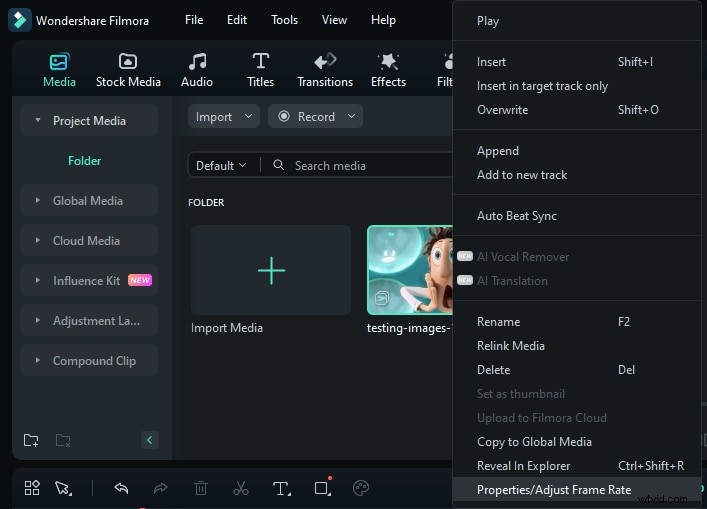Open the Help menu

[x=383, y=20]
